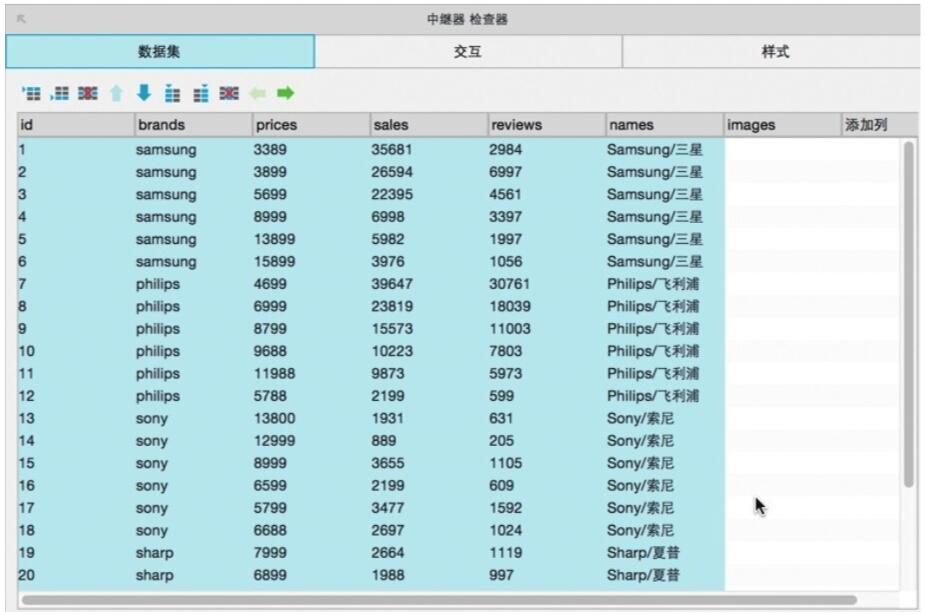Screen dimensions: 926x615
Task: Click the move row up arrow
Action: click(x=116, y=93)
